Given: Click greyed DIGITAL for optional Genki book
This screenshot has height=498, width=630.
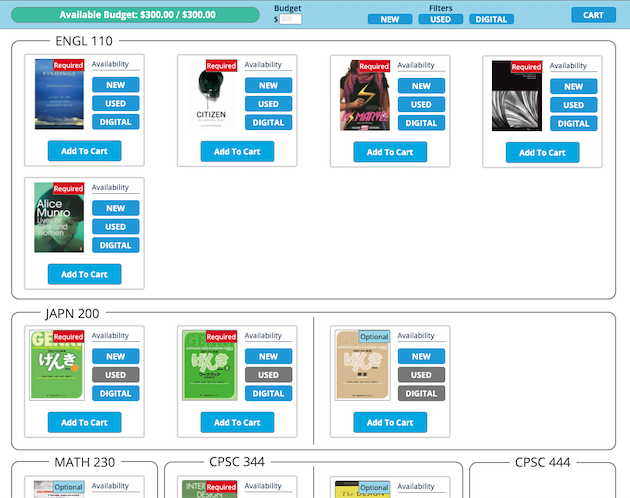Looking at the screenshot, I should [421, 393].
